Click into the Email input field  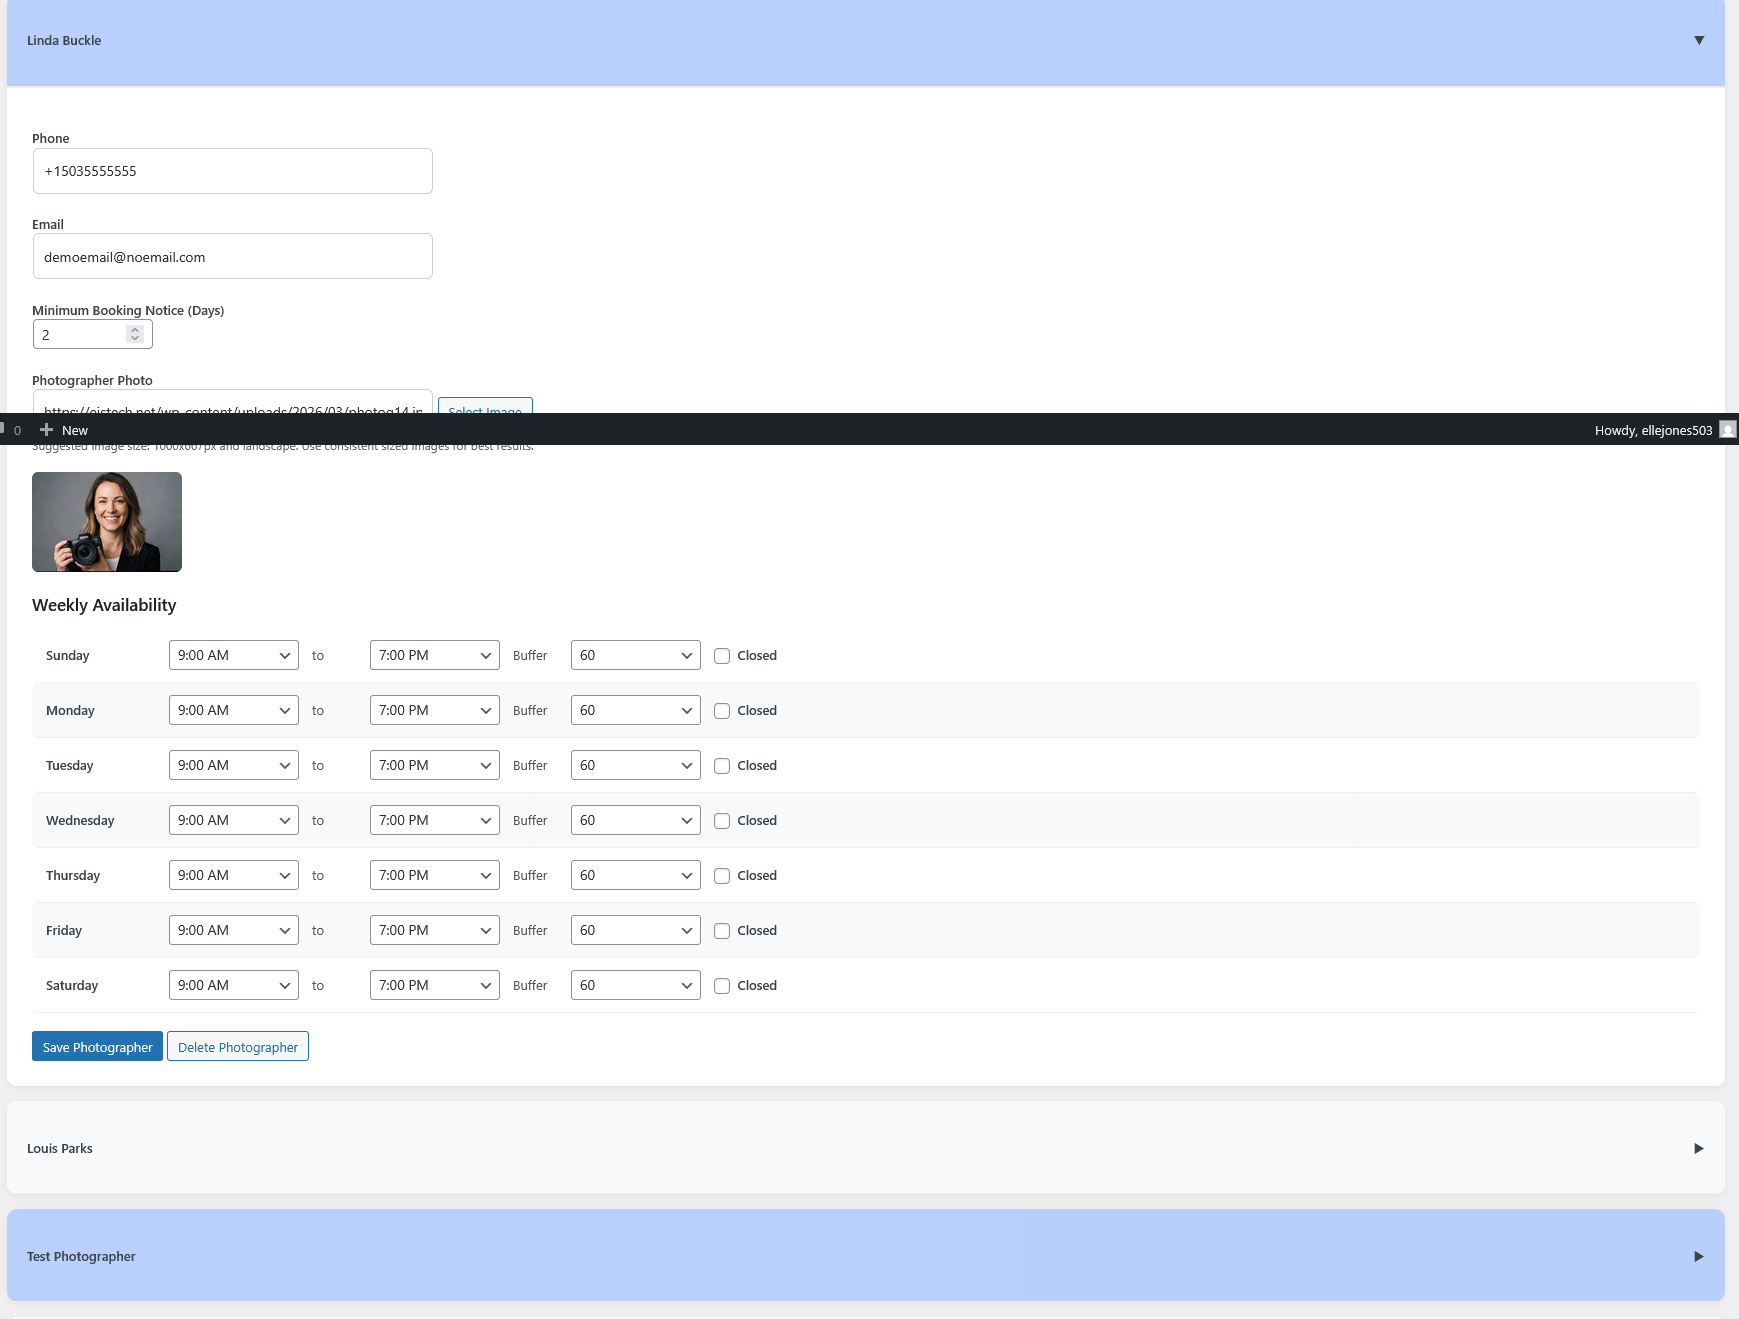tap(232, 257)
